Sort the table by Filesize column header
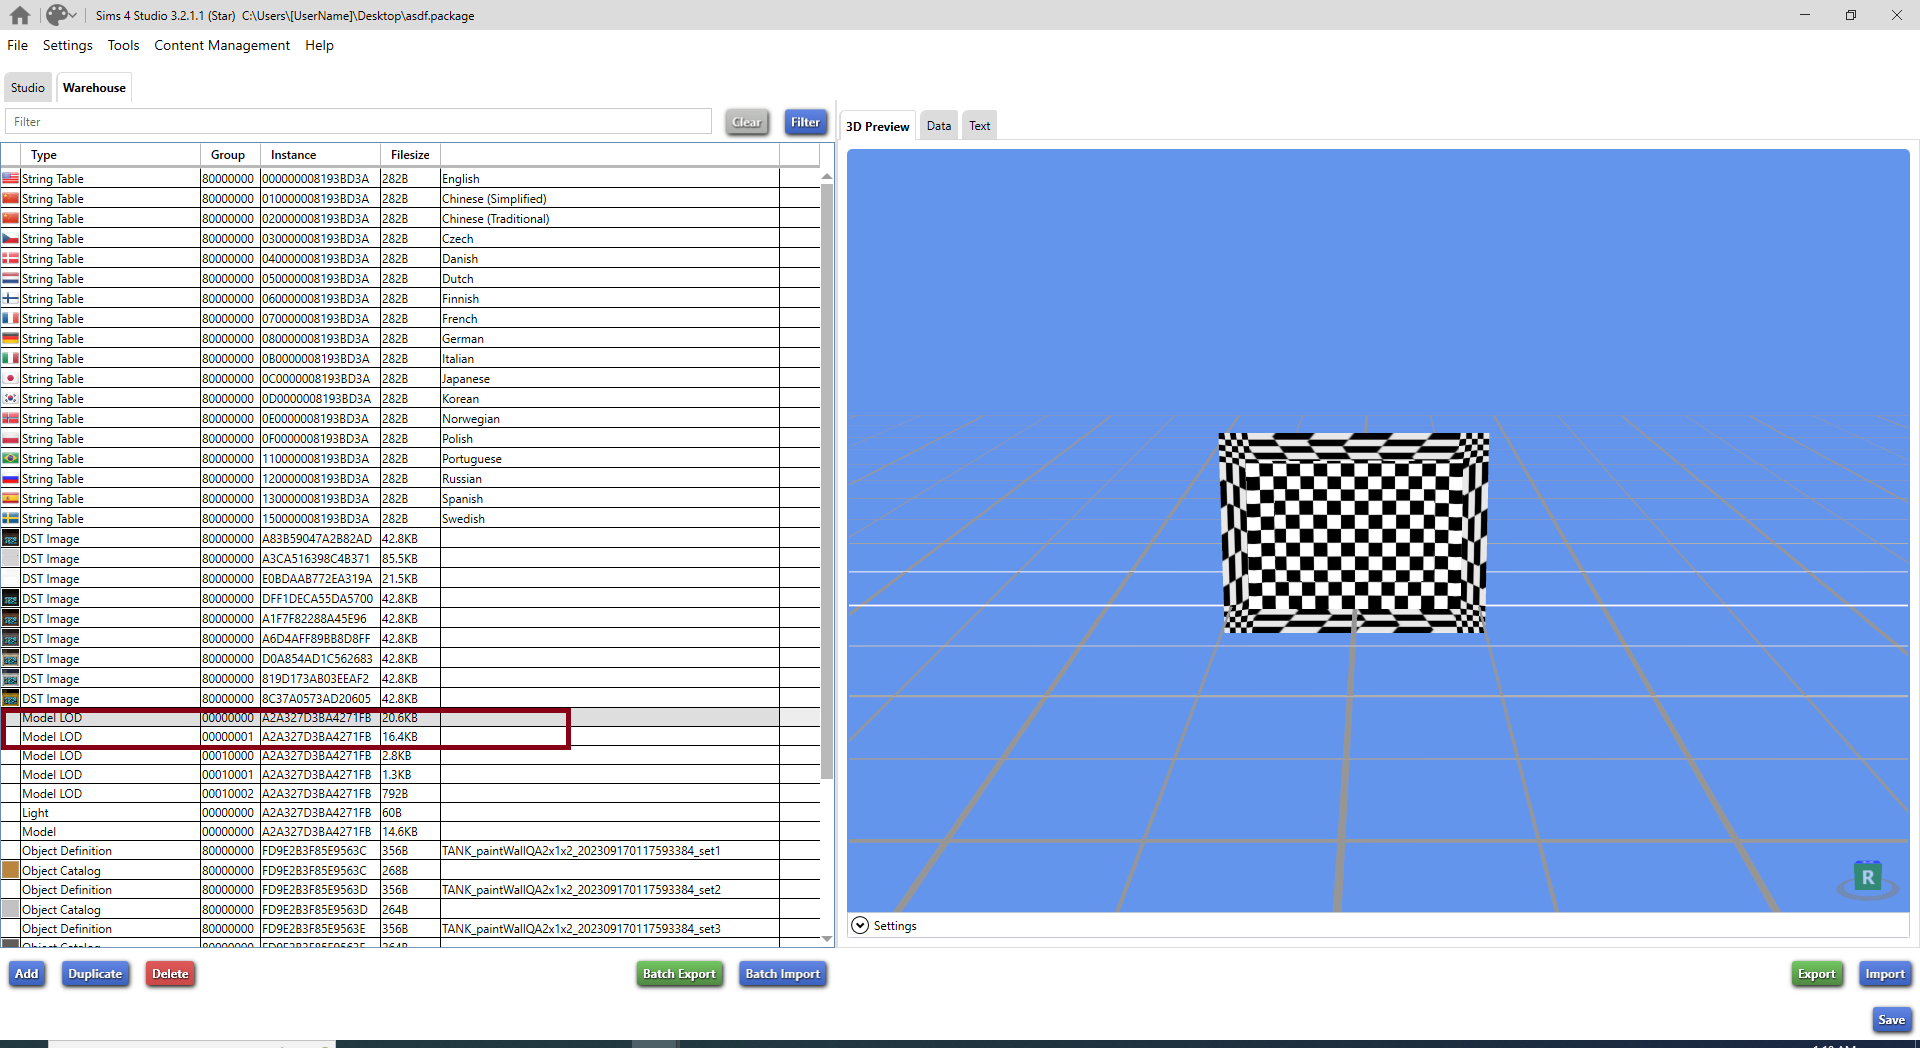1920x1048 pixels. 410,155
